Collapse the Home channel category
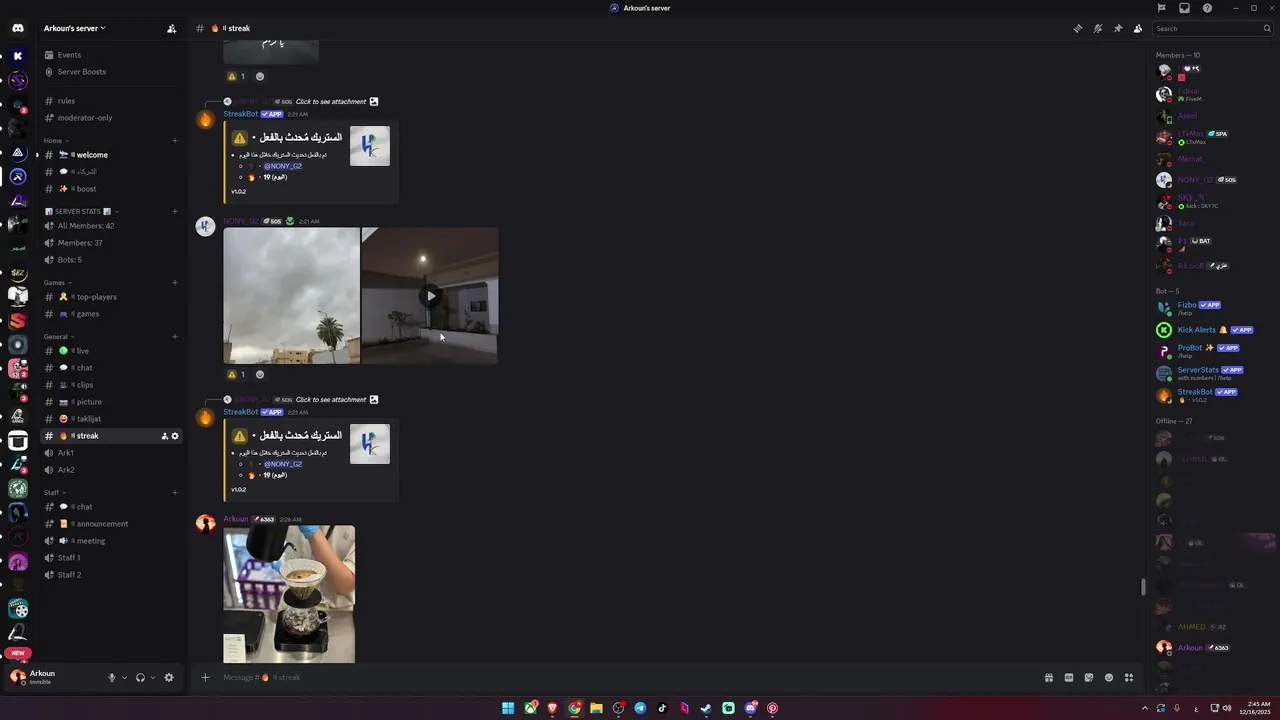 [x=54, y=141]
